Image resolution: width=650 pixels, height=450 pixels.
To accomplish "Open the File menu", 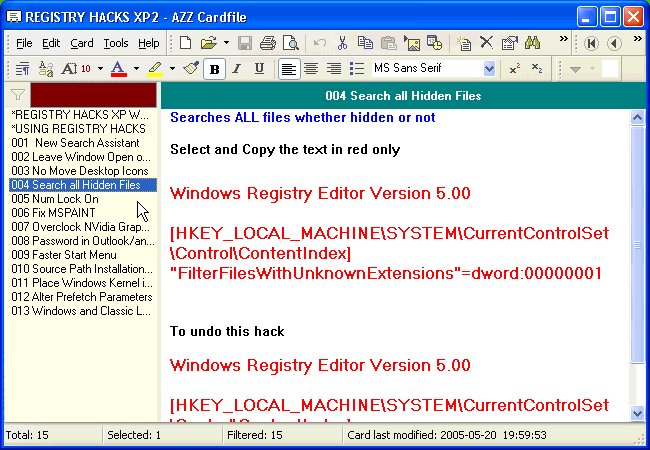I will pos(24,43).
